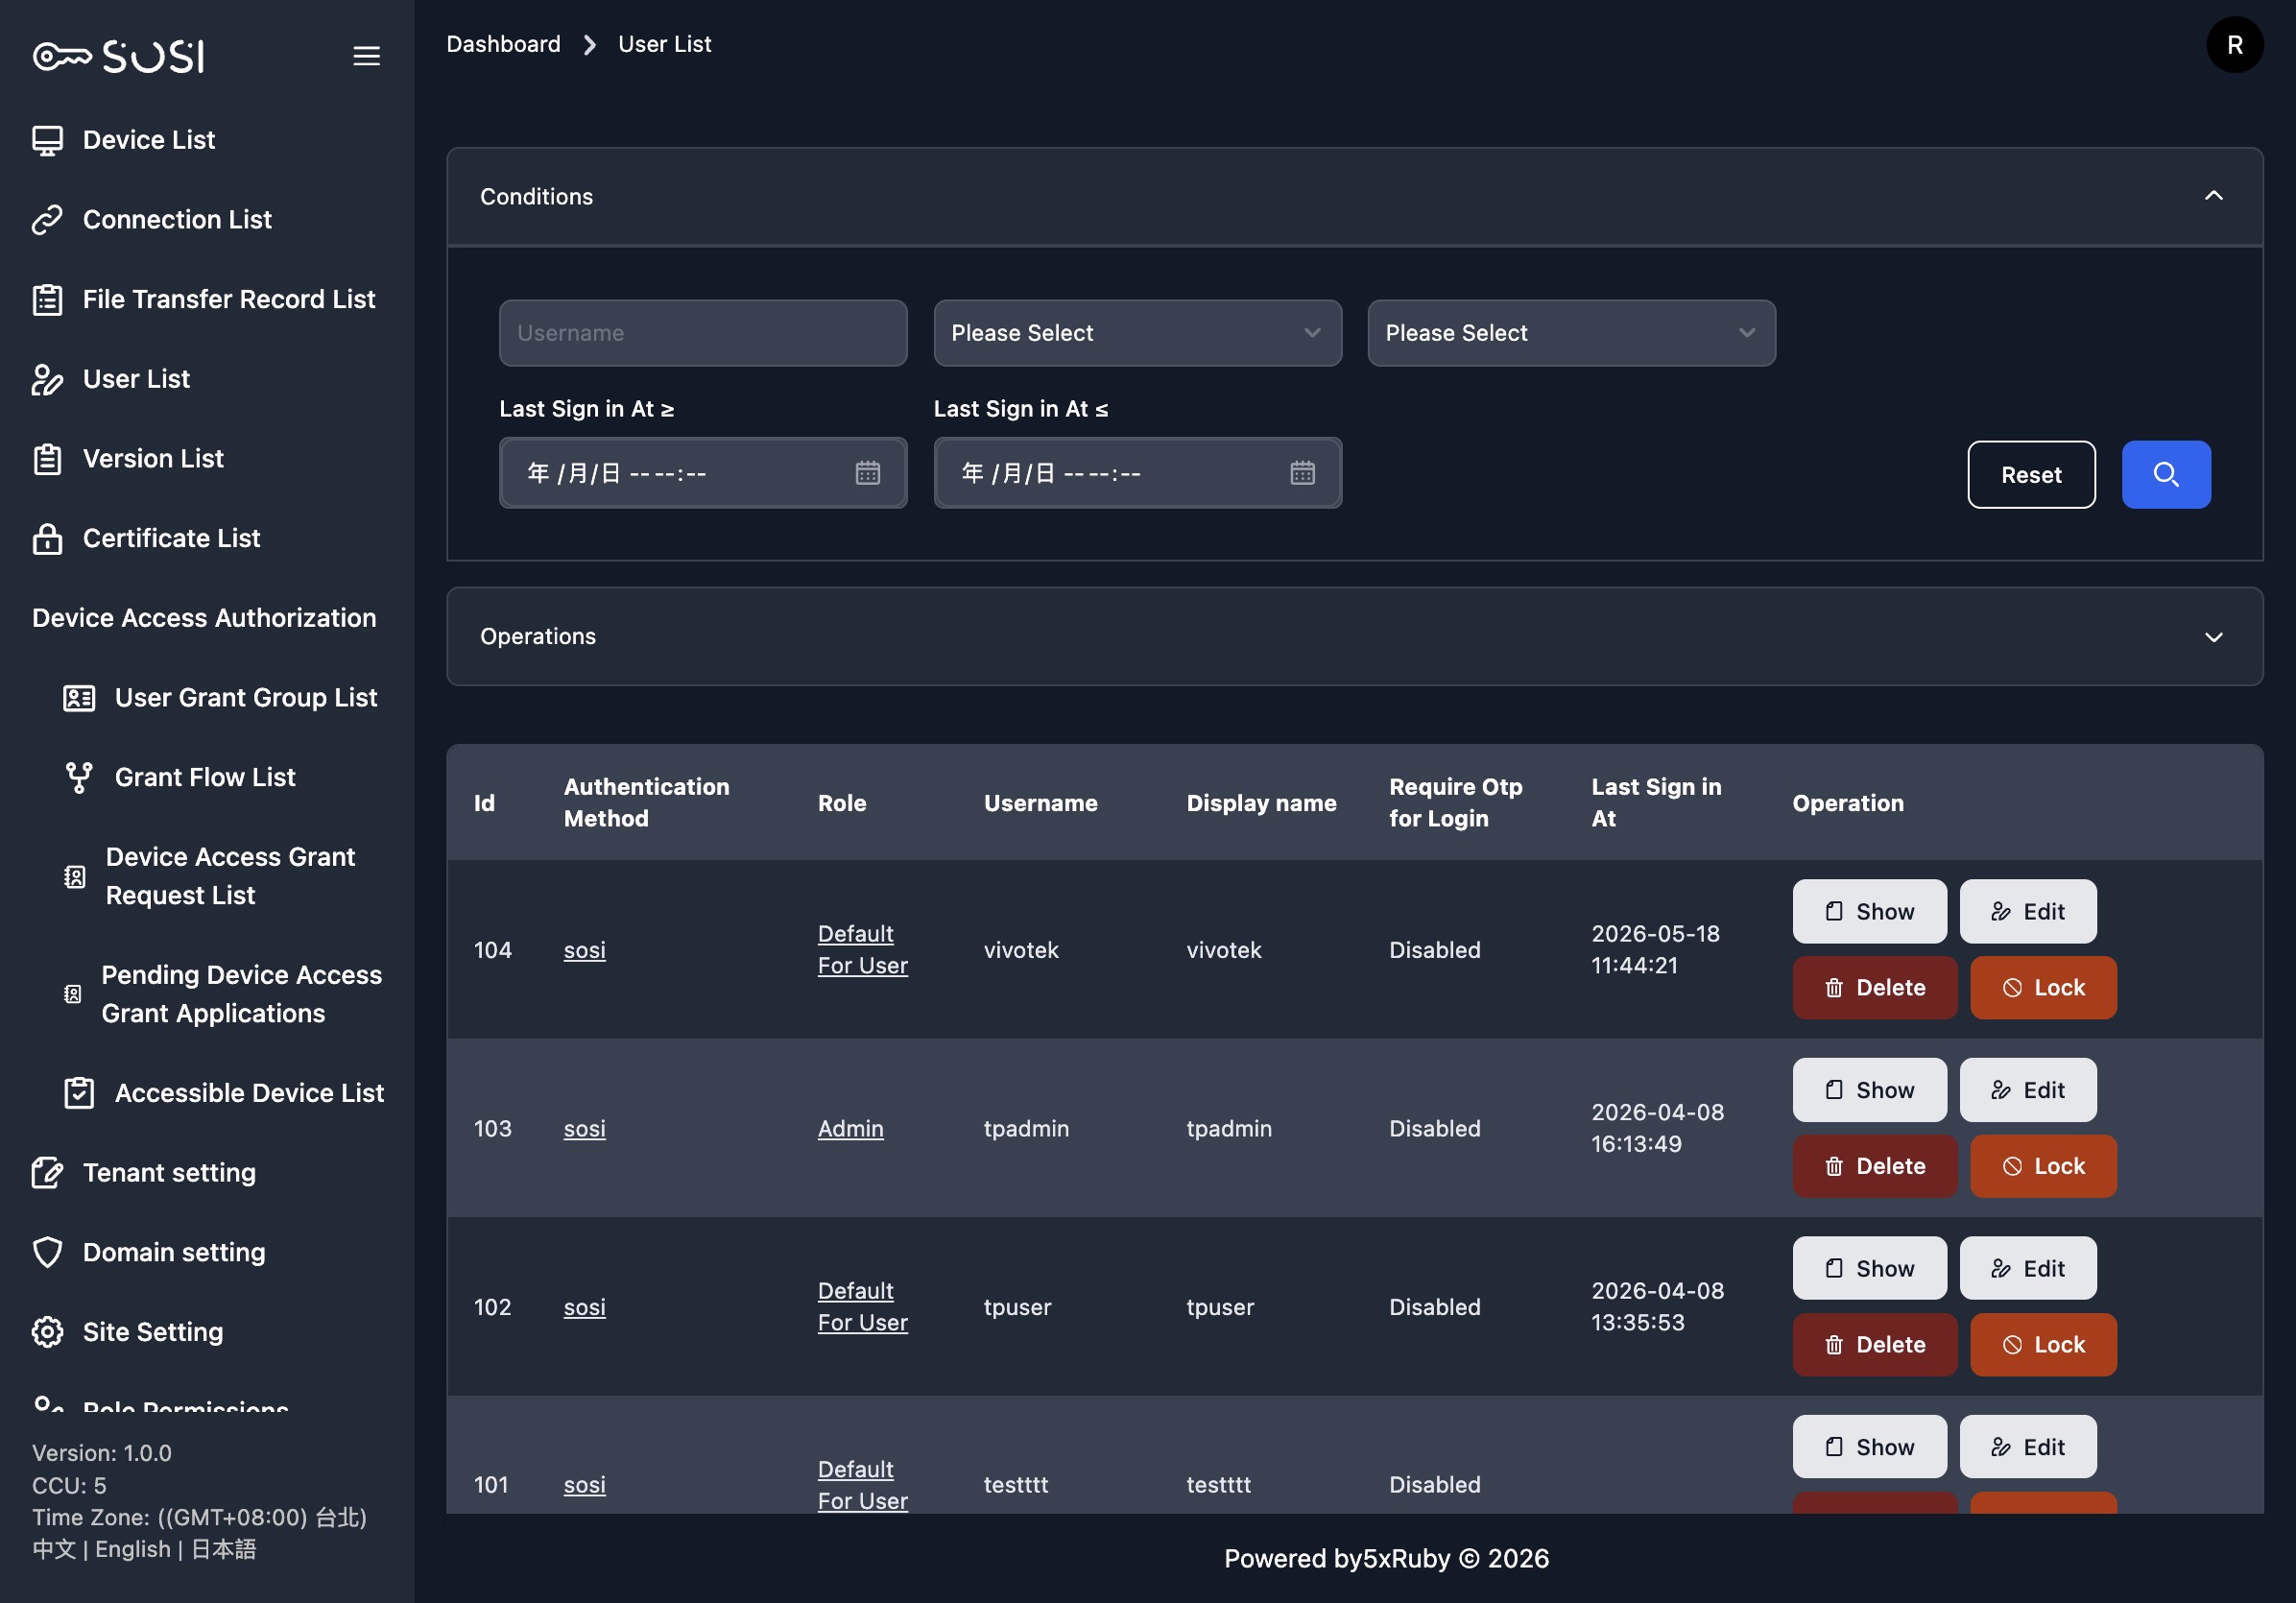Click the User Grant Group card icon
The height and width of the screenshot is (1603, 2296).
pos(79,698)
